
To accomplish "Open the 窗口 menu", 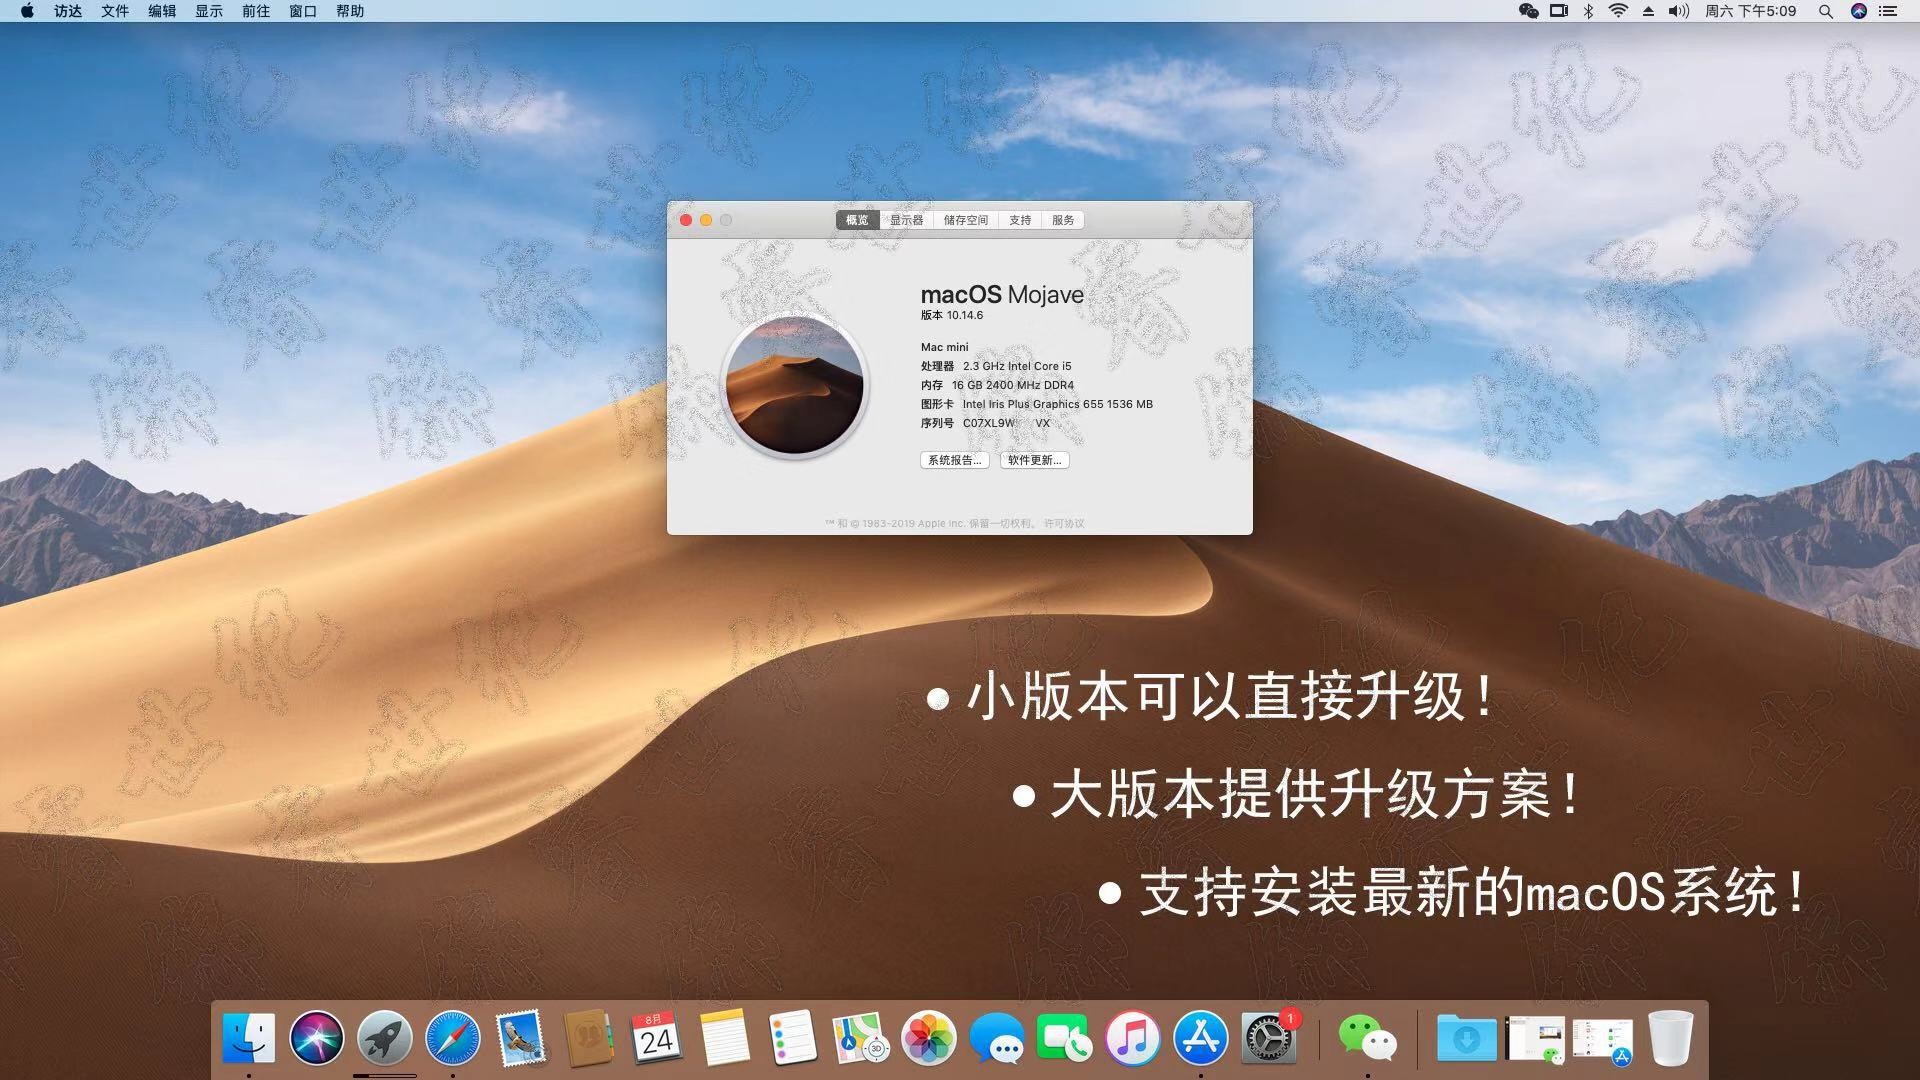I will 303,11.
